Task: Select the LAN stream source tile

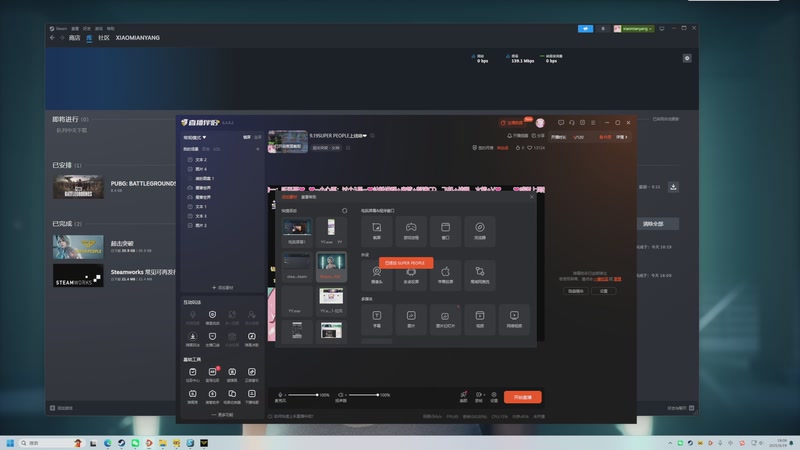Action: click(480, 276)
